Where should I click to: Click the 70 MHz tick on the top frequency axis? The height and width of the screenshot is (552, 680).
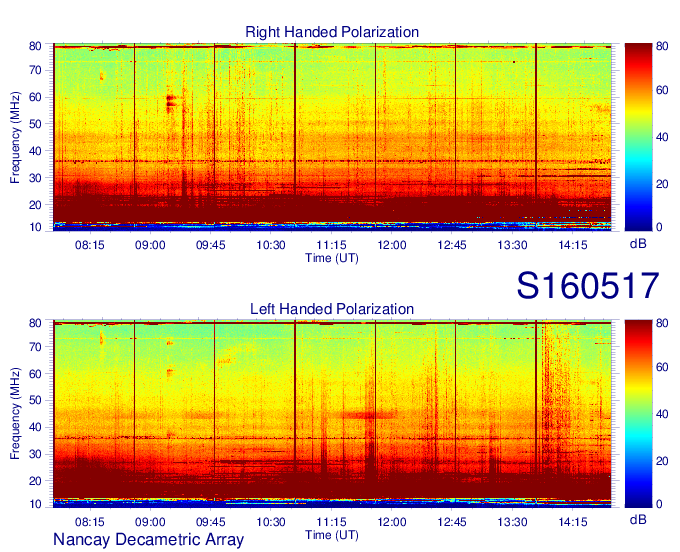pos(35,70)
